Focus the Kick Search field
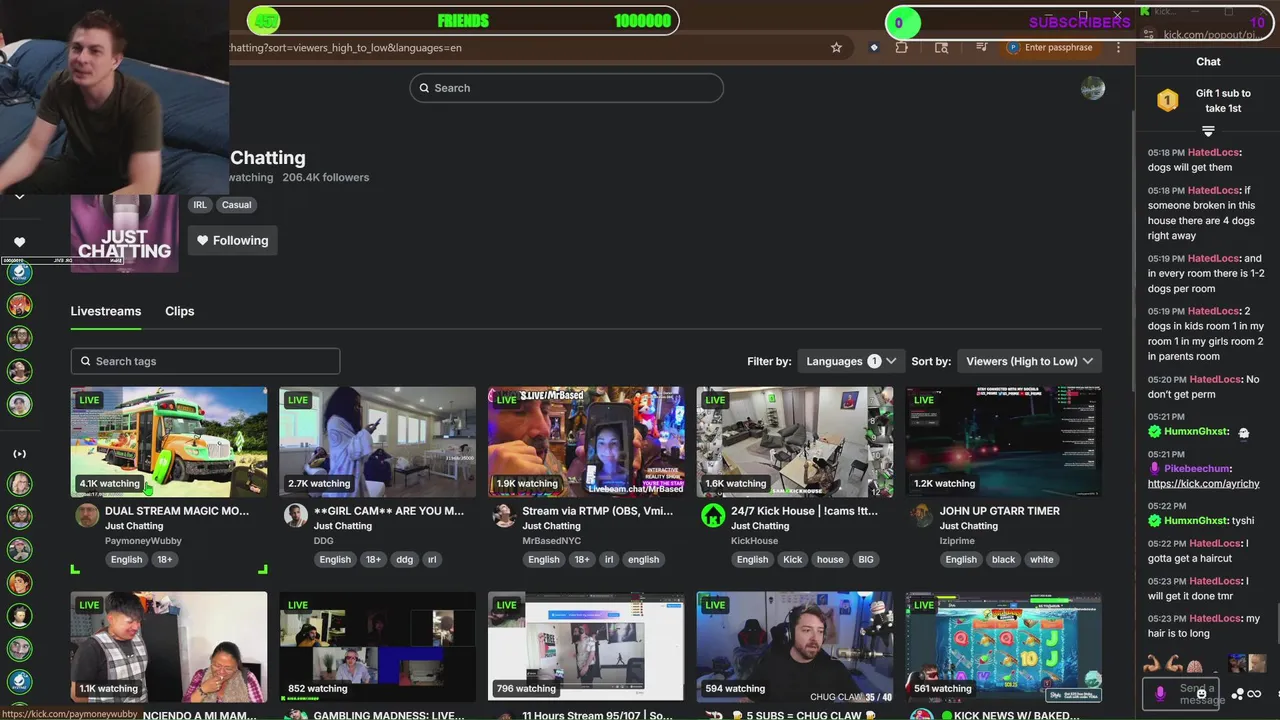The width and height of the screenshot is (1280, 720). click(x=566, y=88)
